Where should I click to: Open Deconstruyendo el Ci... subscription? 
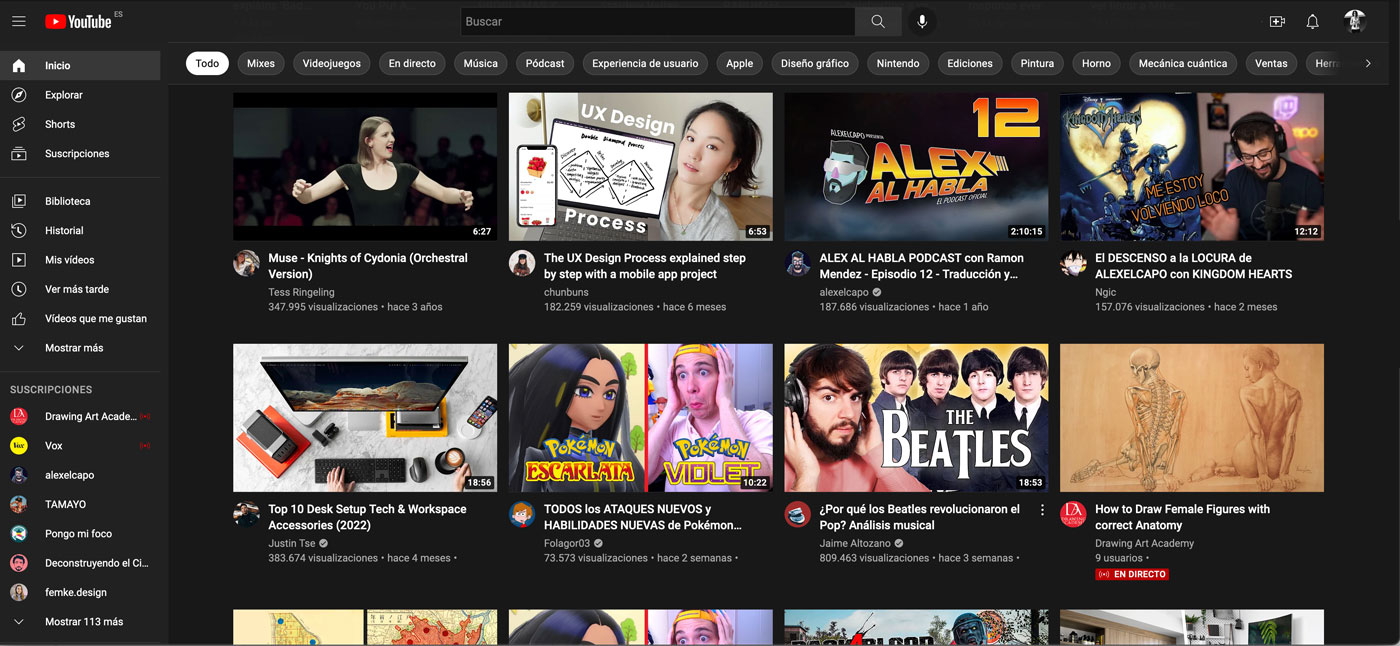[80, 563]
